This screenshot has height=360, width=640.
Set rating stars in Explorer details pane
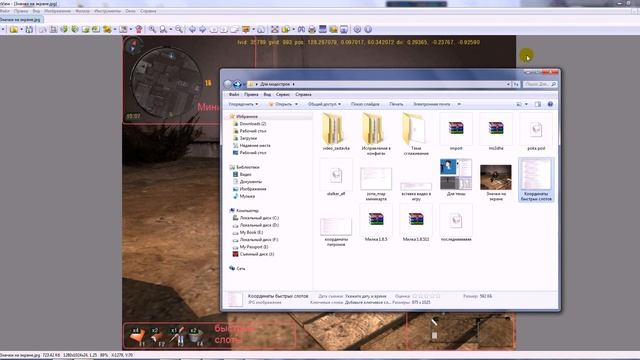pos(426,296)
